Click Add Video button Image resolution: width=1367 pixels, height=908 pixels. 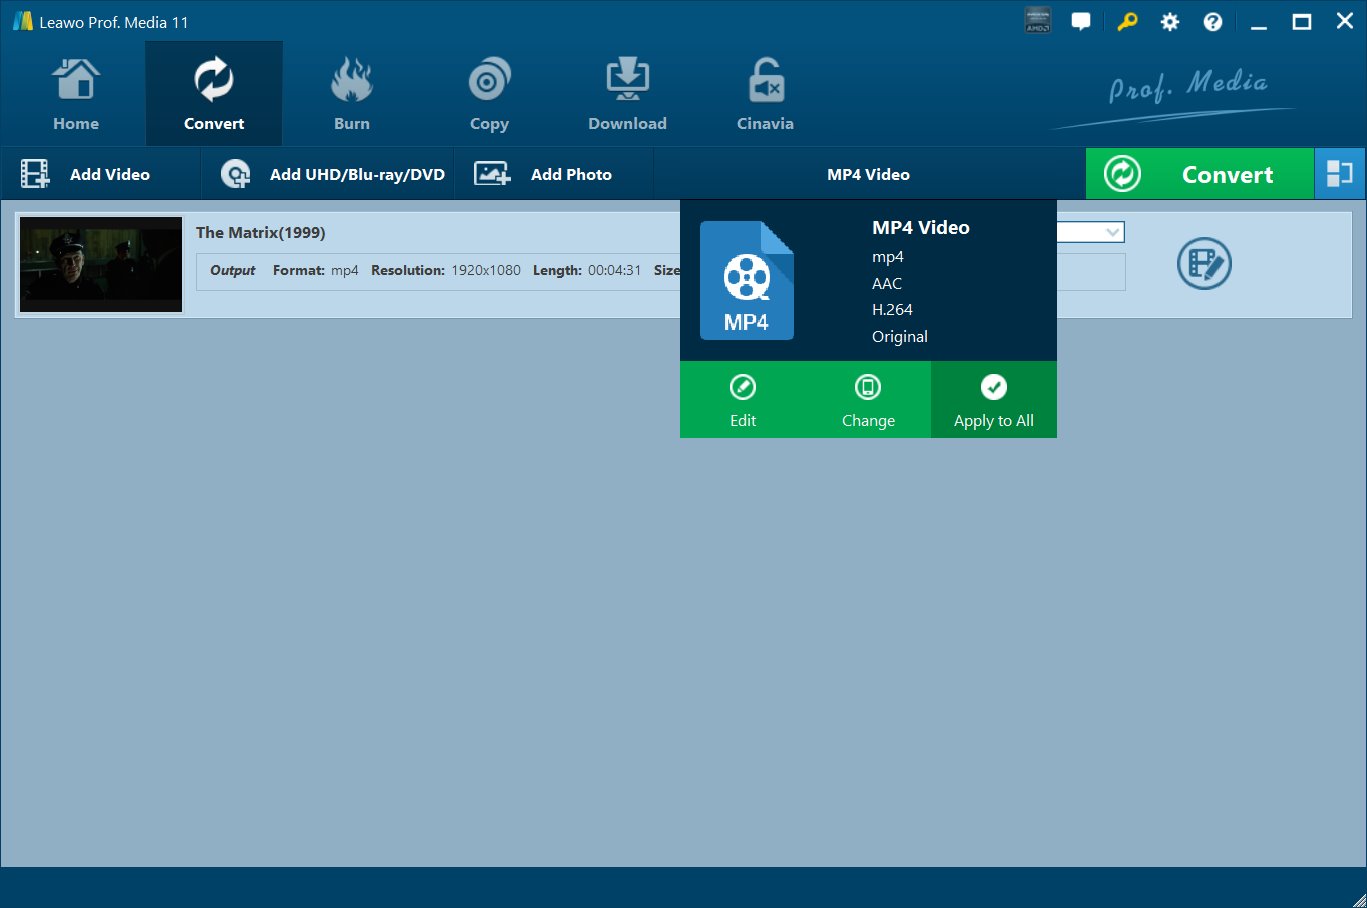(x=86, y=174)
